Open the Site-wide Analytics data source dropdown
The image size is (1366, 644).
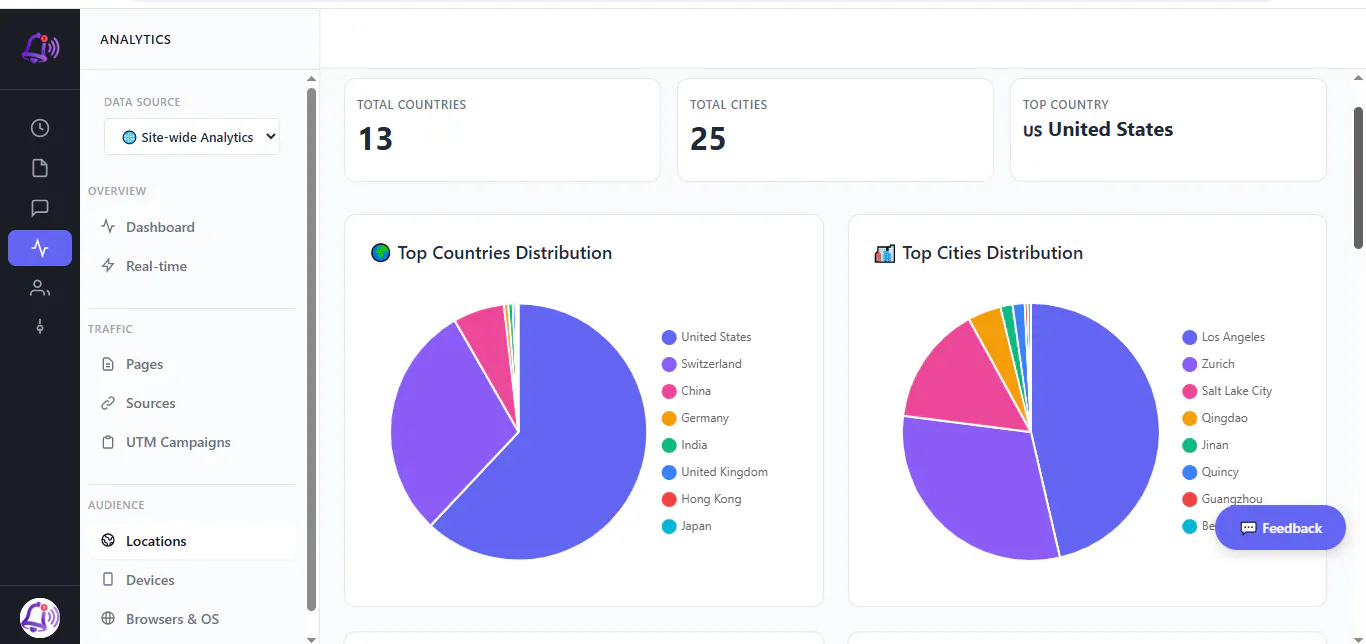[192, 137]
